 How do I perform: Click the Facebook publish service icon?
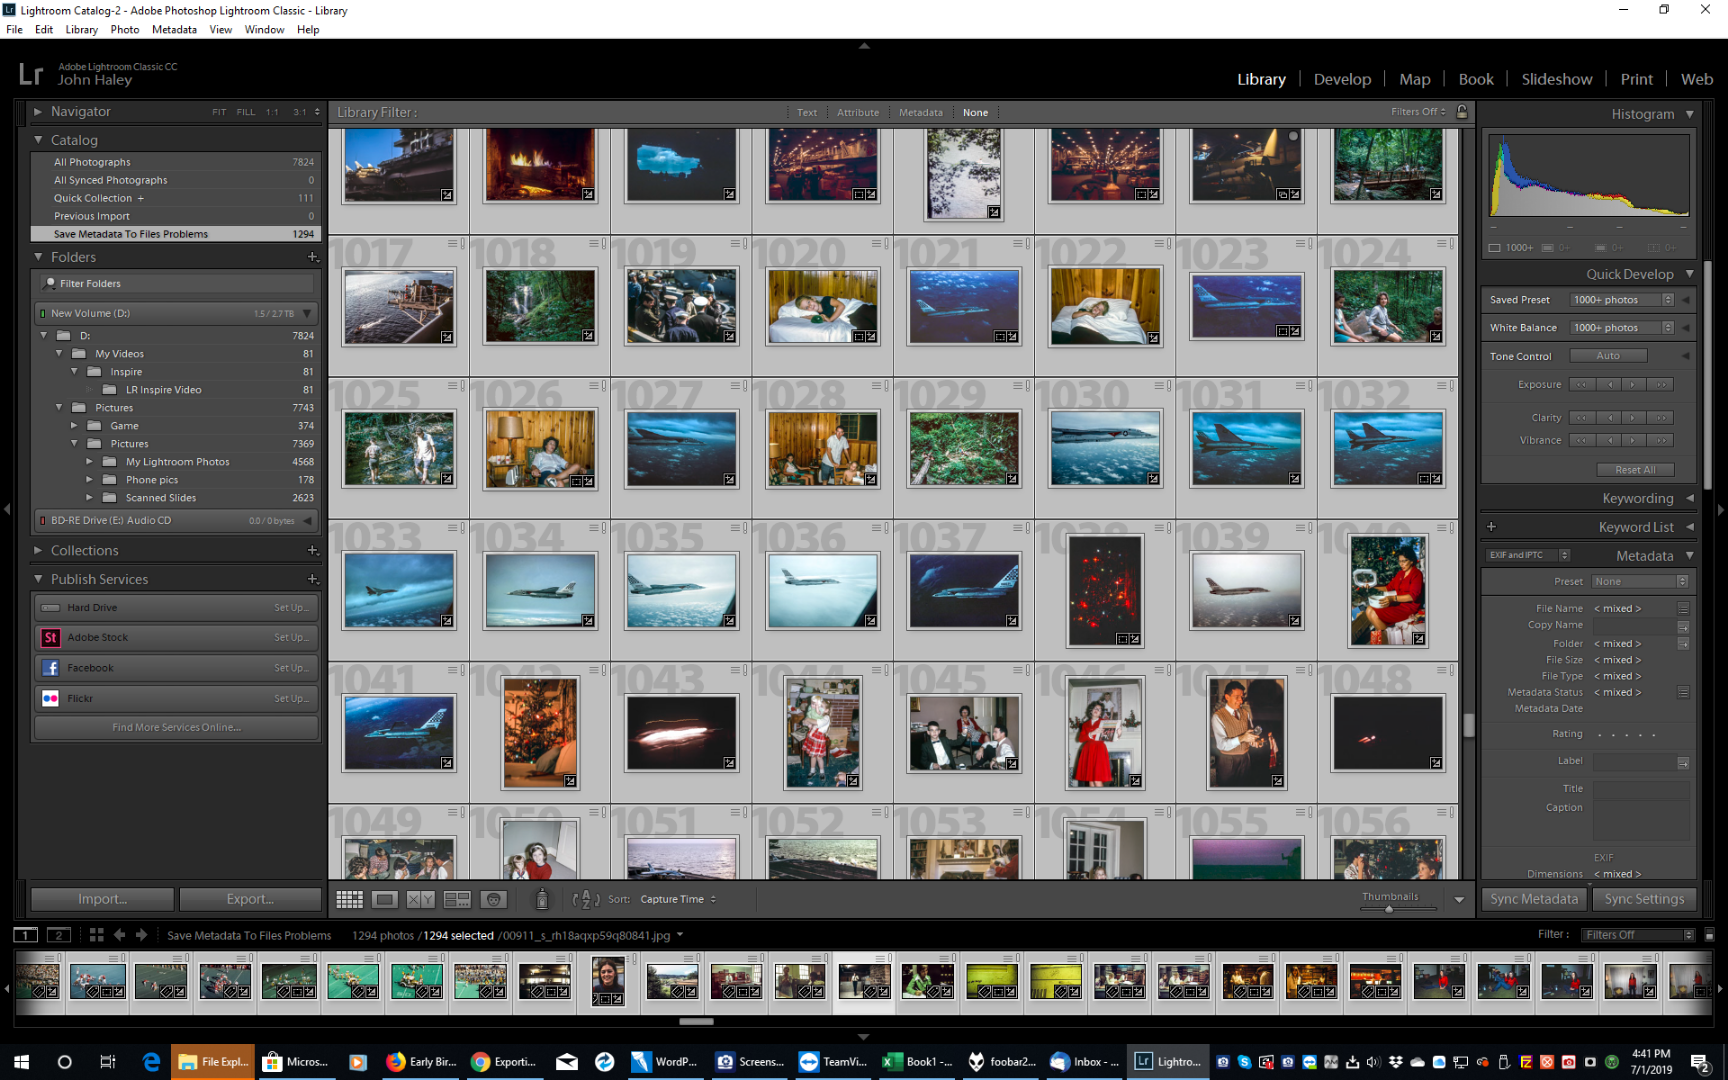50,668
